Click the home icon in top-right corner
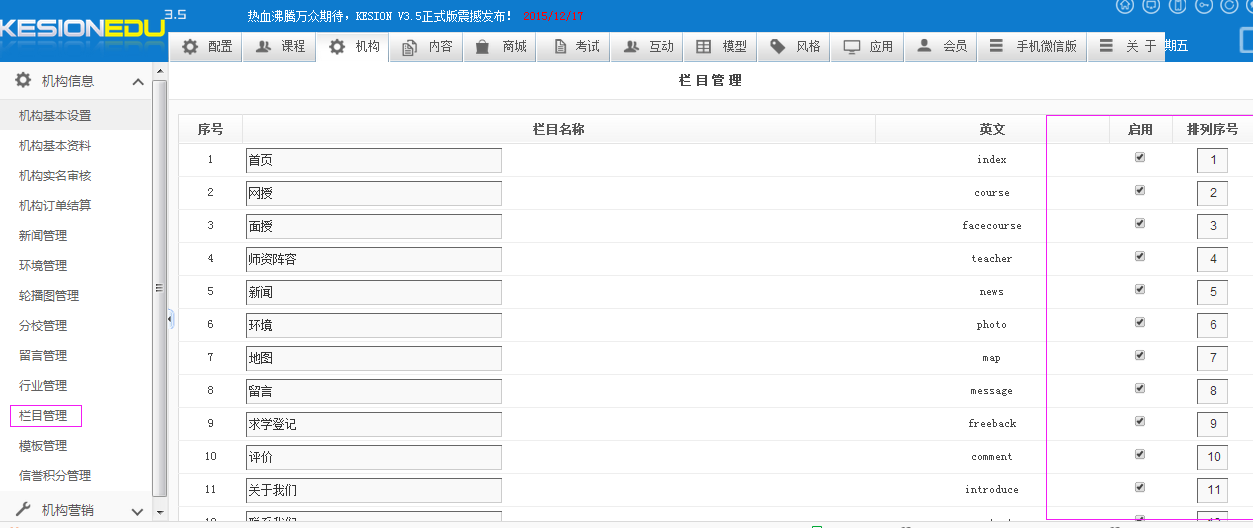This screenshot has height=528, width=1253. click(1125, 5)
